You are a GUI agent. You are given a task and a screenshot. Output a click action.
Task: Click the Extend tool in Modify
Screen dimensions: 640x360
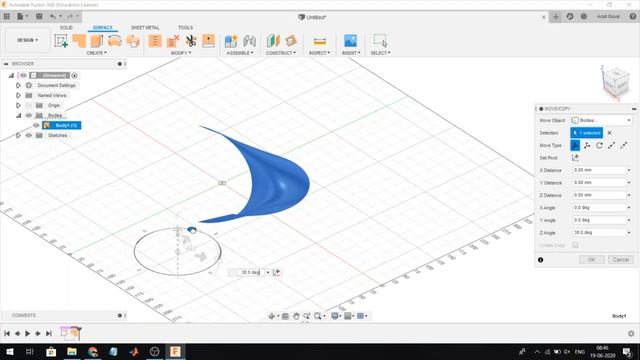pyautogui.click(x=209, y=40)
